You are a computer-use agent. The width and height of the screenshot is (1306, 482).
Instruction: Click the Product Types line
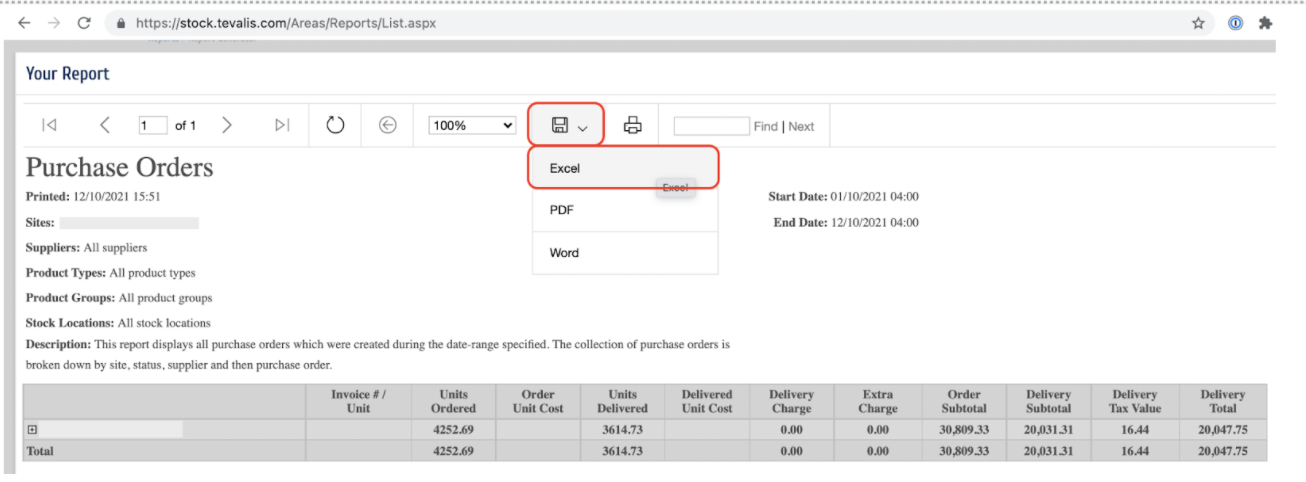111,273
